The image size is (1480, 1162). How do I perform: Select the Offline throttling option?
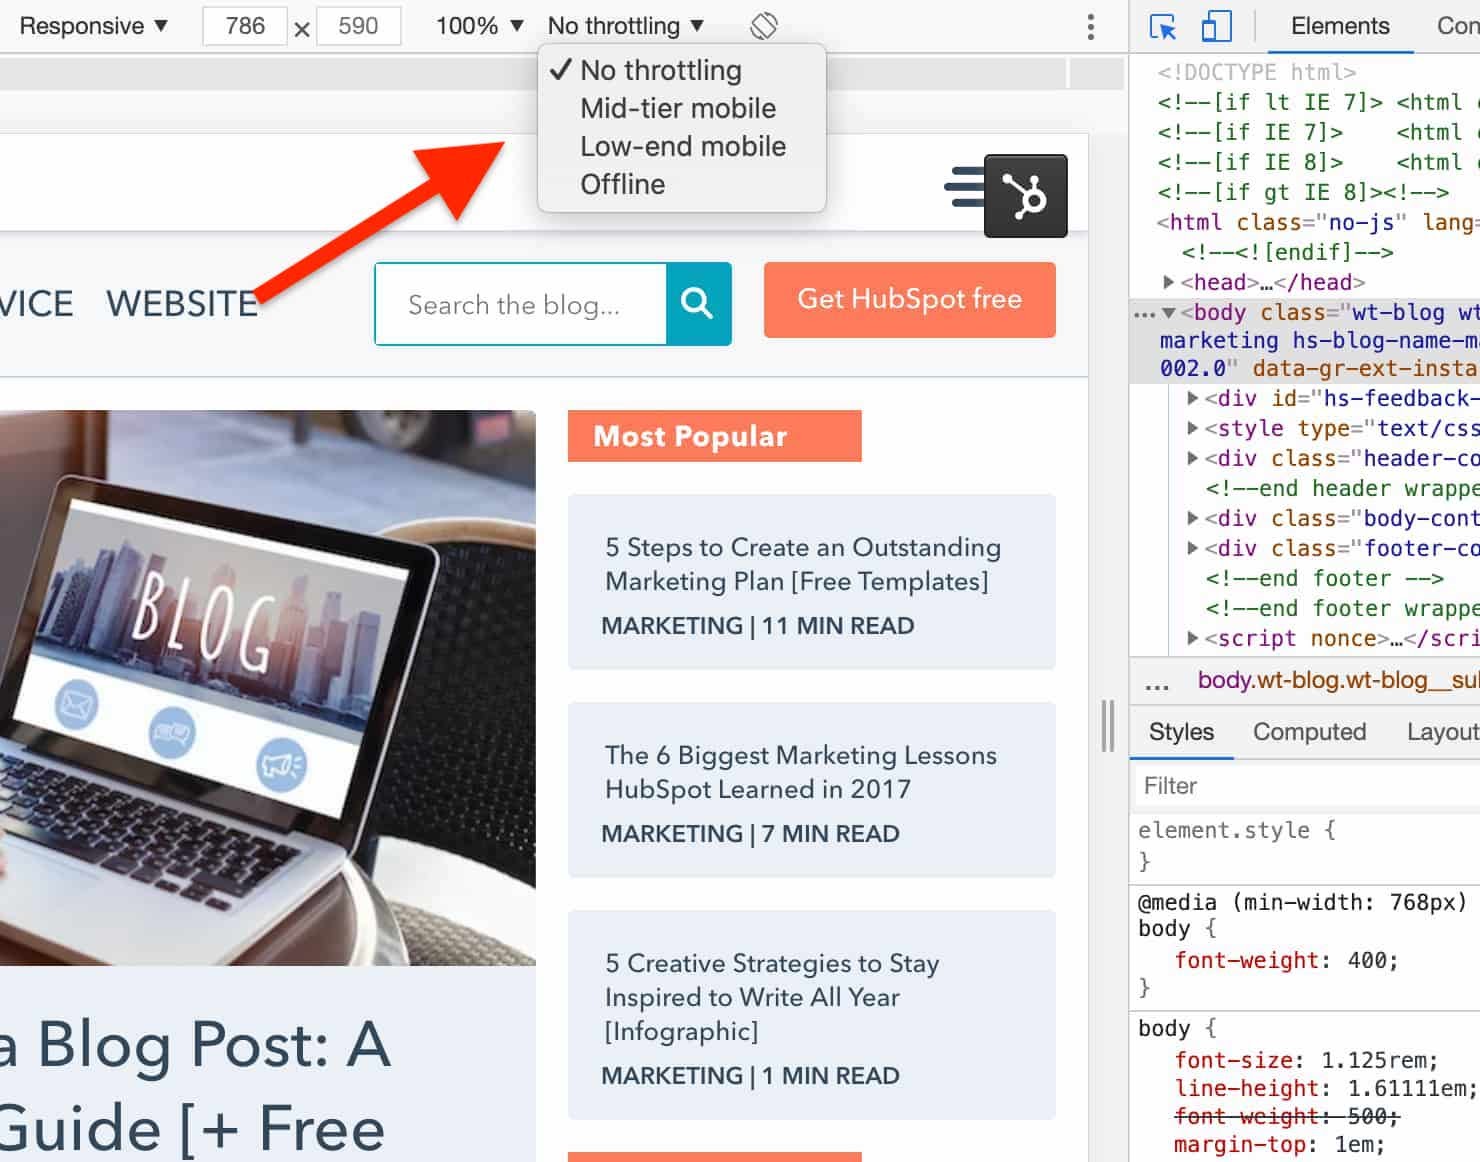coord(622,184)
